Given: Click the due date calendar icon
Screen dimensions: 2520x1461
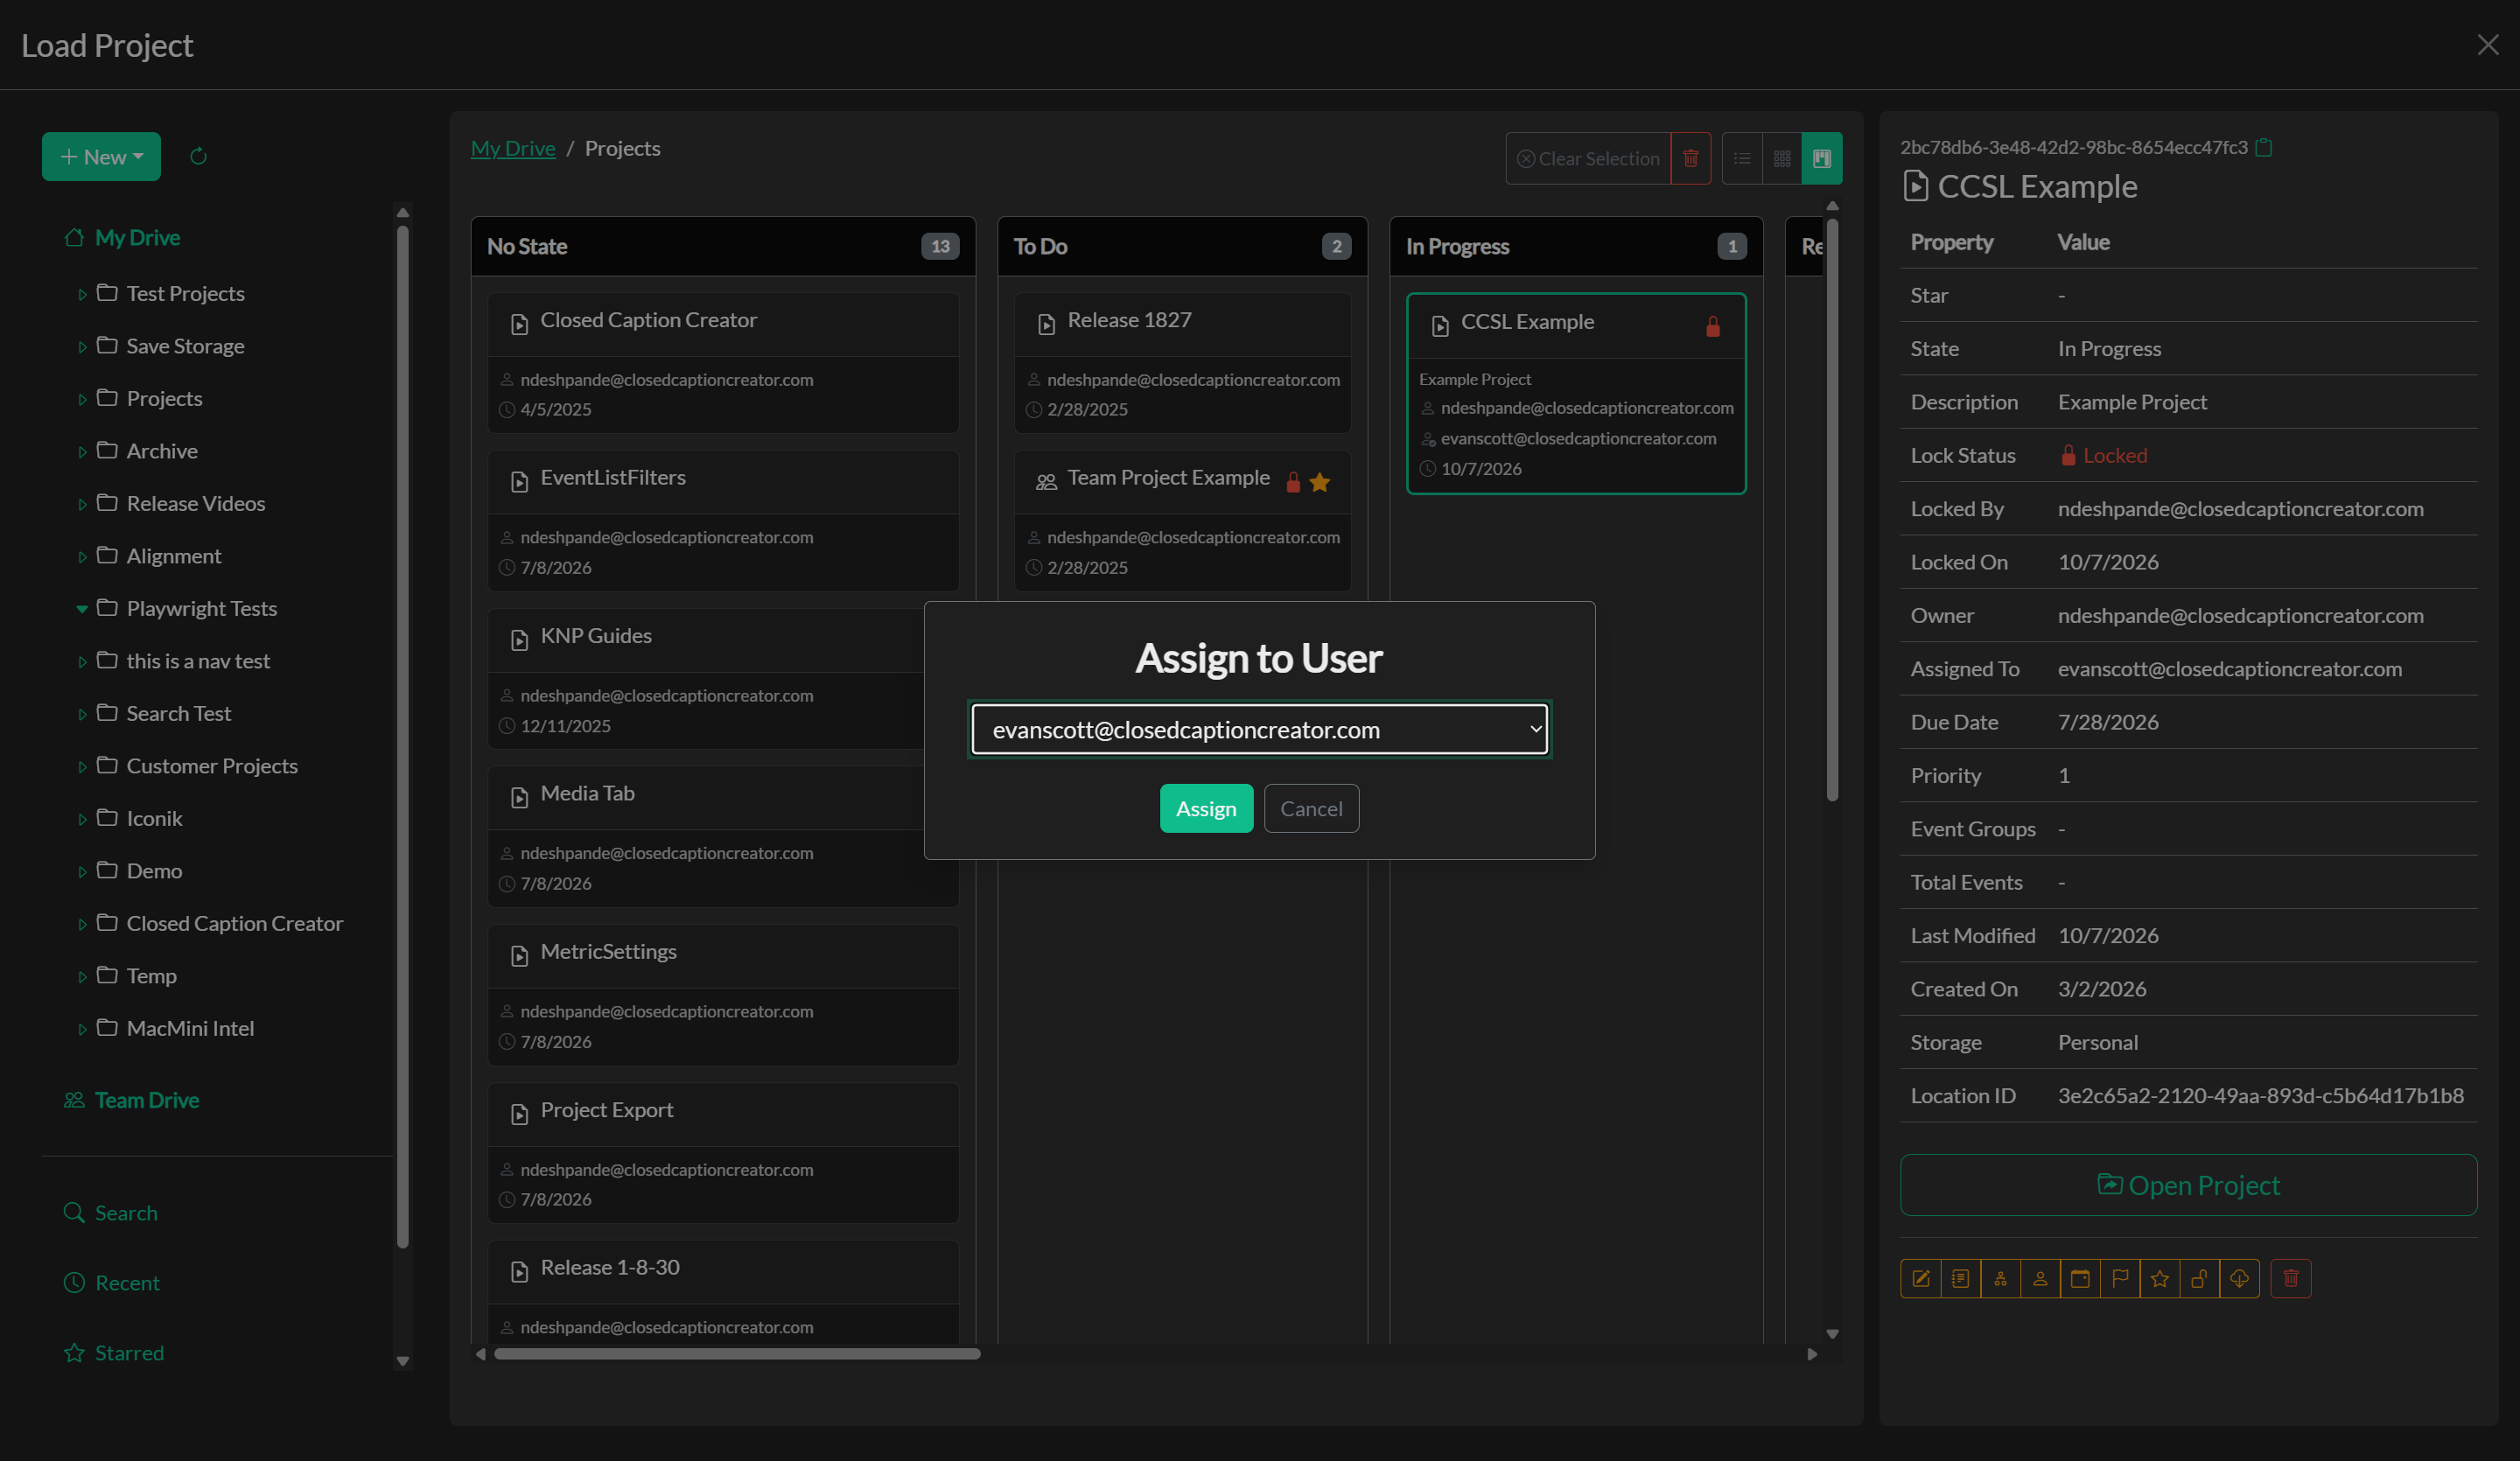Looking at the screenshot, I should [x=2080, y=1278].
